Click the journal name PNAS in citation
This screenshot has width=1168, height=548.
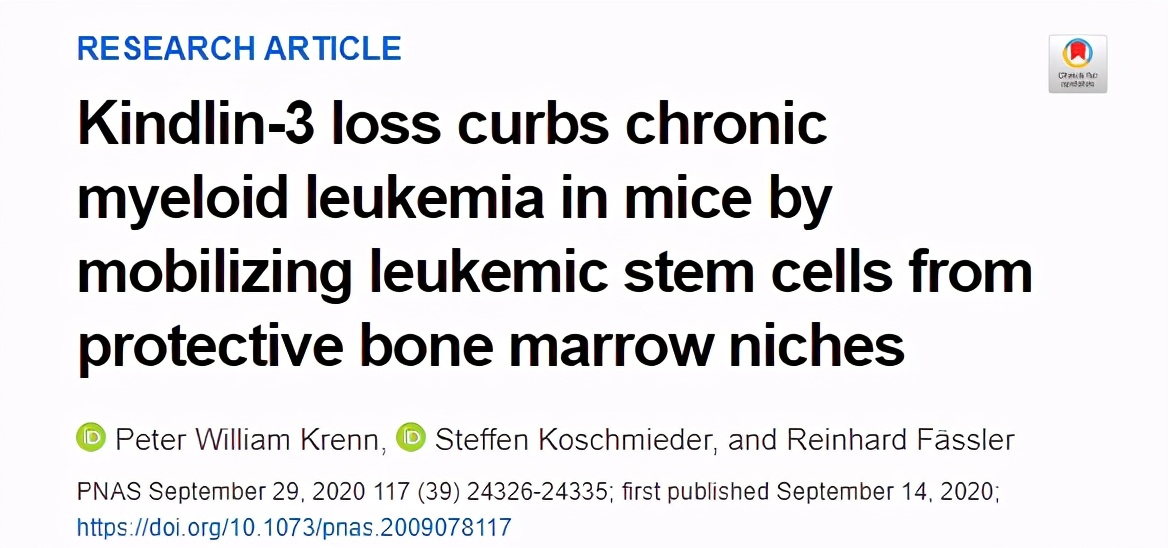tap(109, 492)
